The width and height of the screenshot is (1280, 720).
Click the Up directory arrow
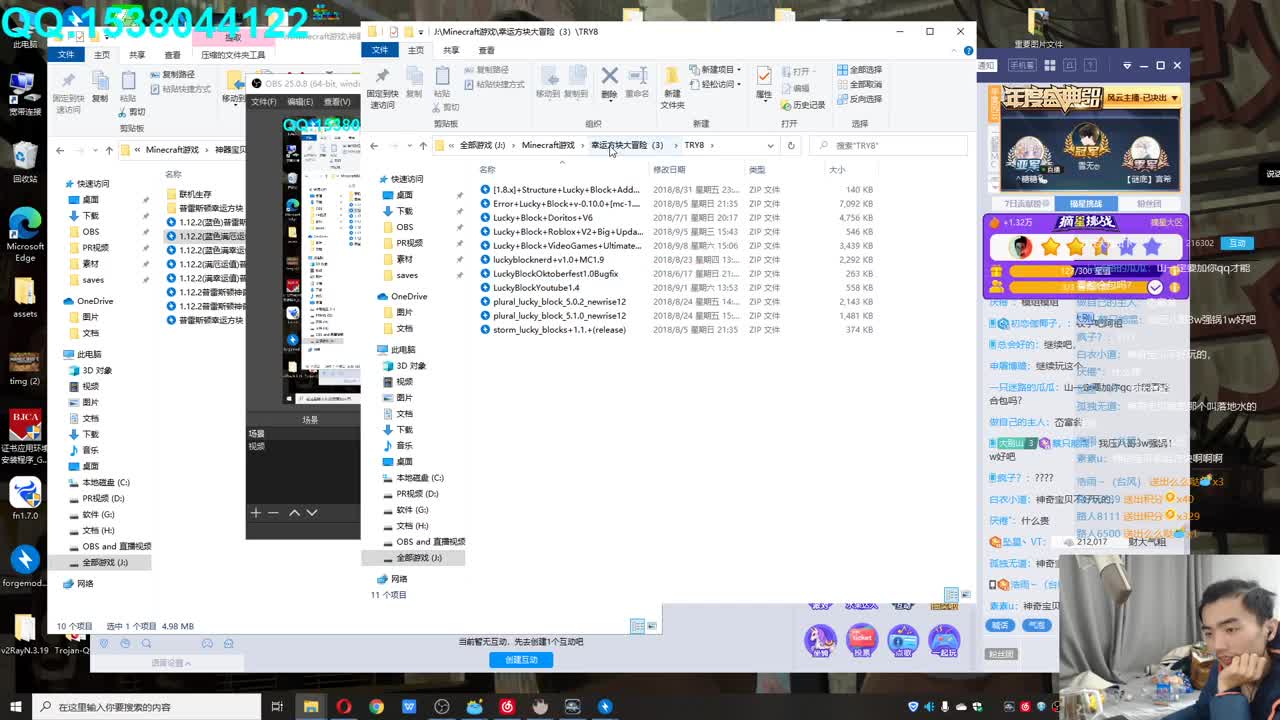tap(423, 145)
